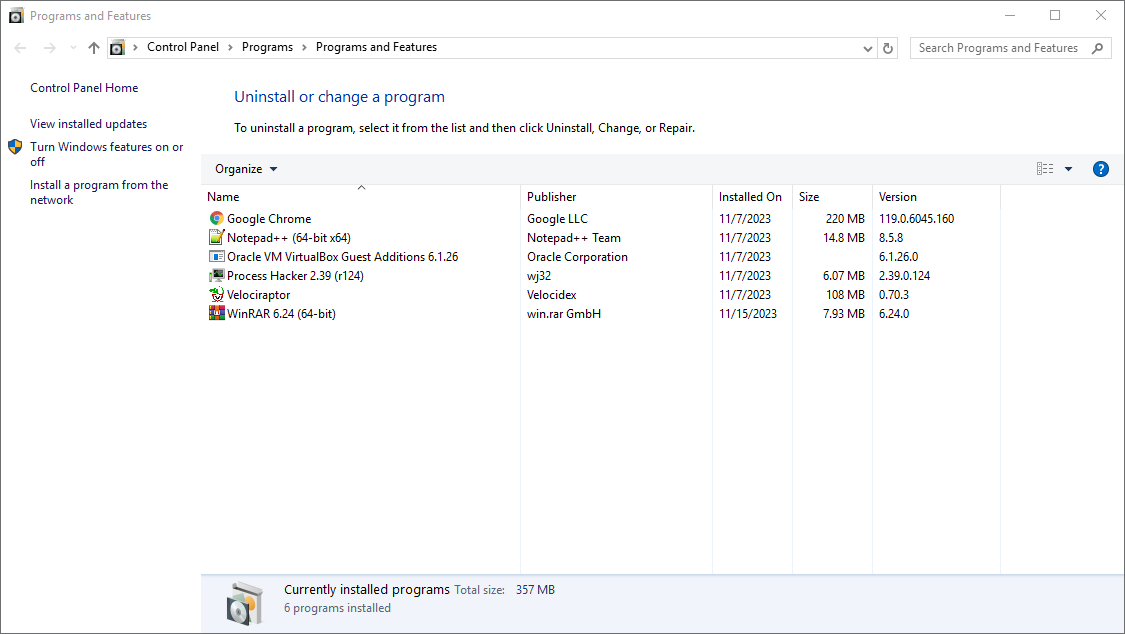Viewport: 1125px width, 634px height.
Task: Go forward using the forward arrow
Action: pyautogui.click(x=50, y=48)
